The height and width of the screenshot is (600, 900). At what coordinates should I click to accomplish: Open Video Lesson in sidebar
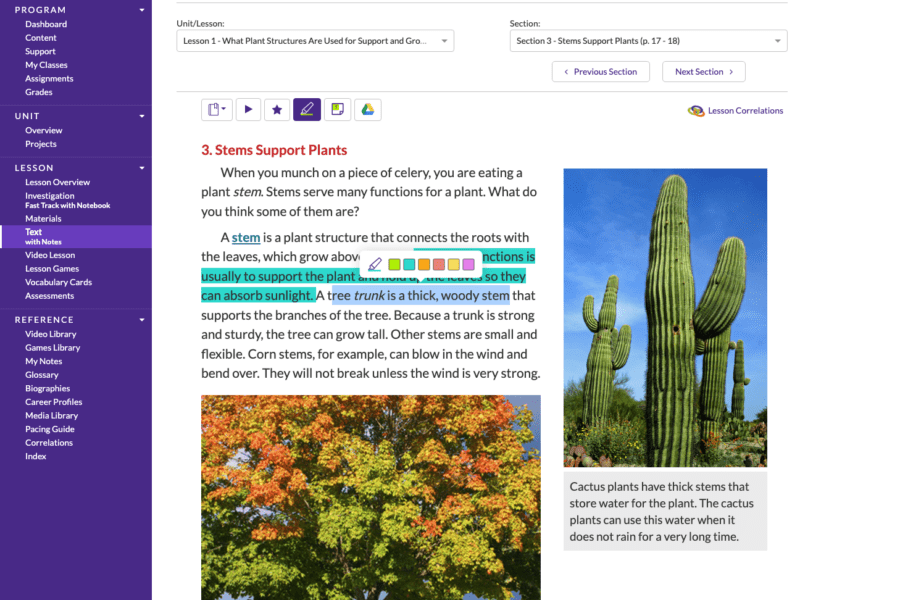tap(50, 255)
